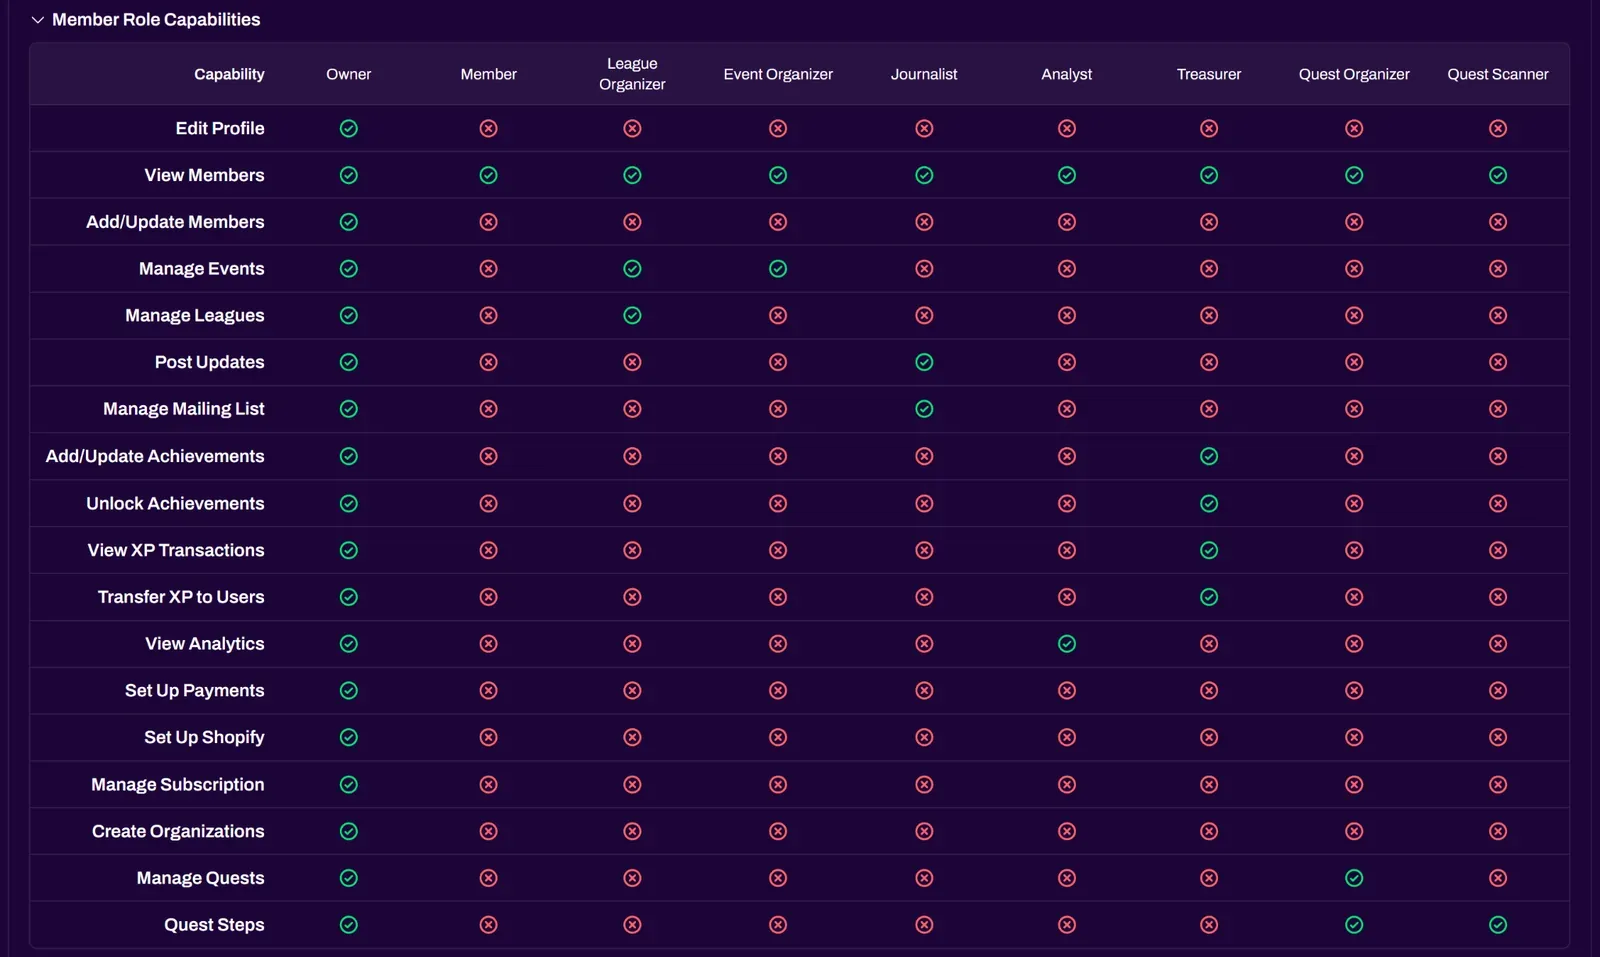Click the Journalist checkmark for Manage Mailing List
This screenshot has width=1600, height=957.
tap(924, 409)
